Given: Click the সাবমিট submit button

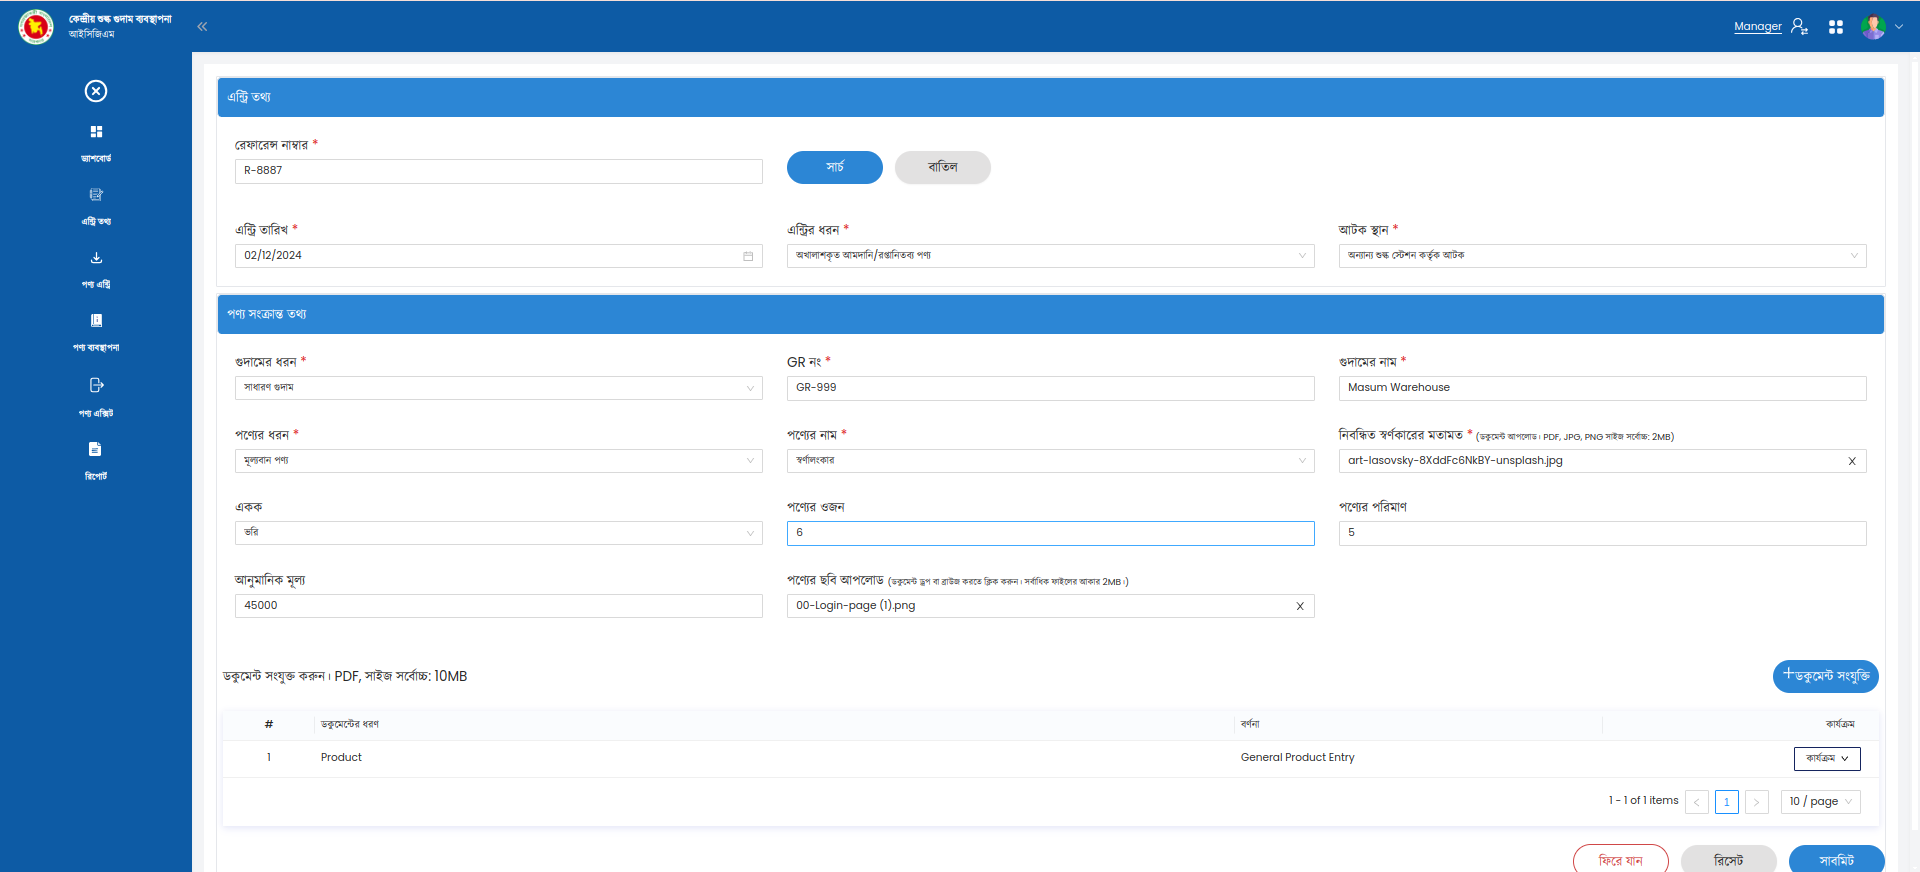Looking at the screenshot, I should pyautogui.click(x=1837, y=860).
